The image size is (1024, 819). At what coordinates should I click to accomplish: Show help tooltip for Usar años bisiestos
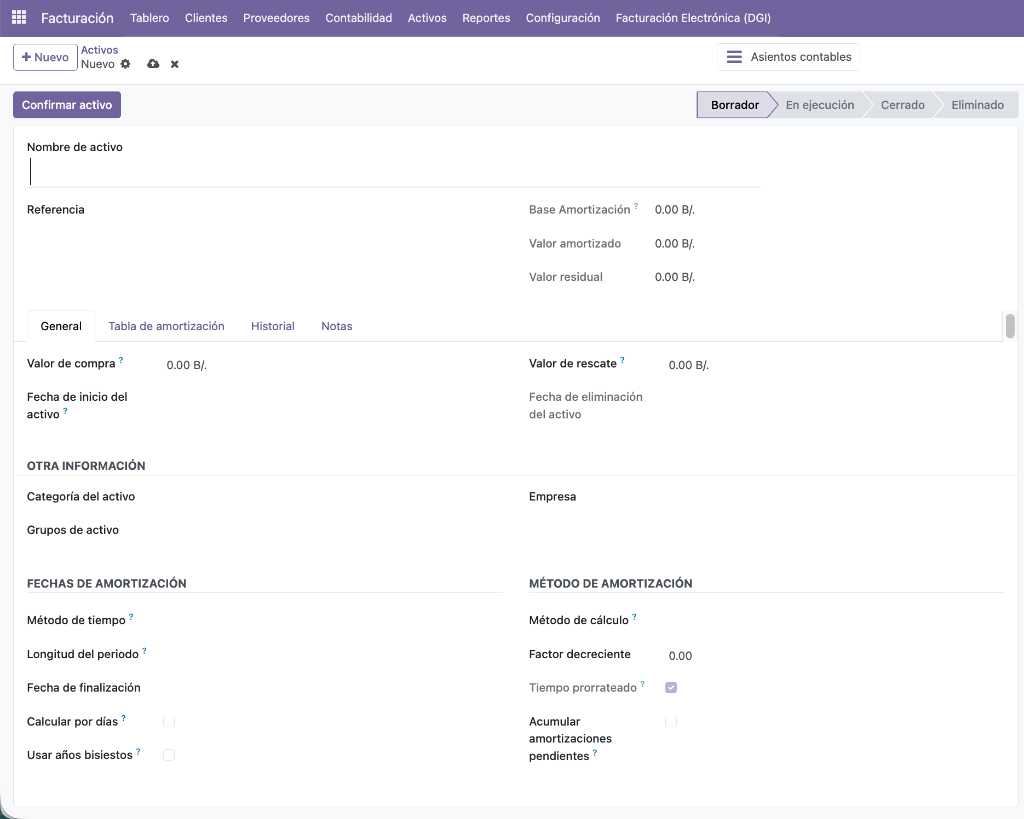[x=138, y=752]
